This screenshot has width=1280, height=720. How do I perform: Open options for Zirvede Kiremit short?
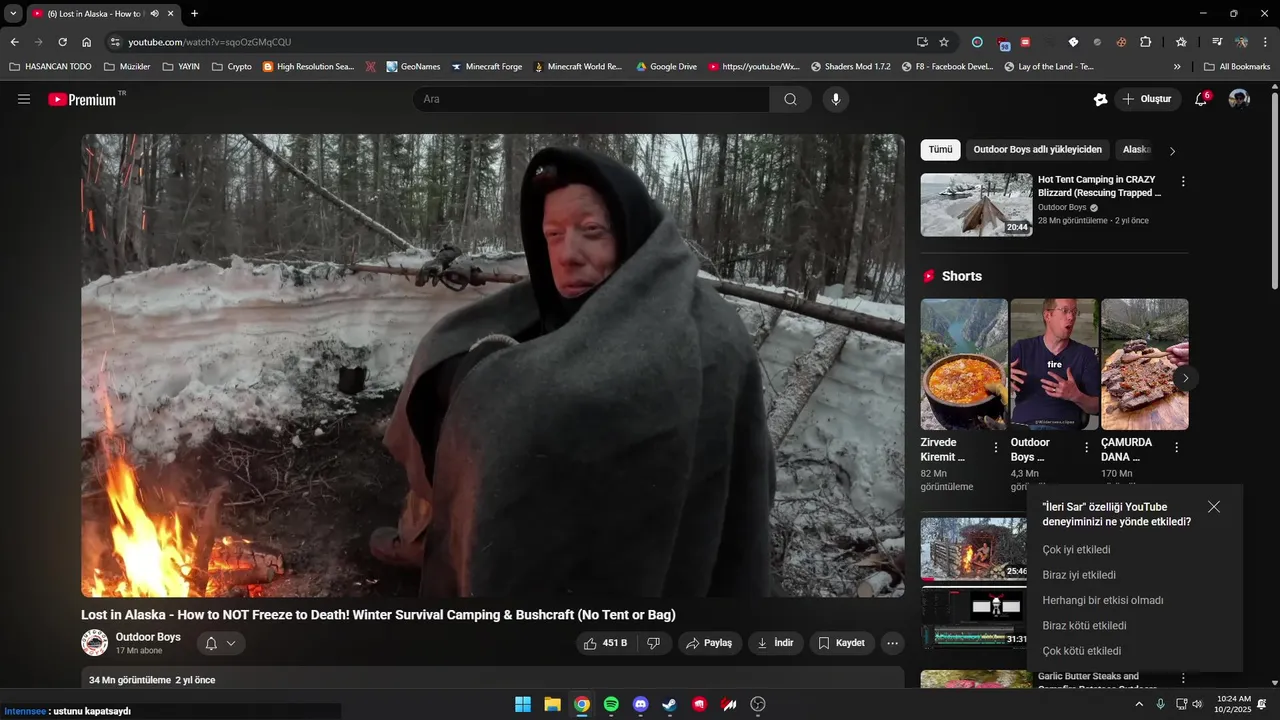996,447
